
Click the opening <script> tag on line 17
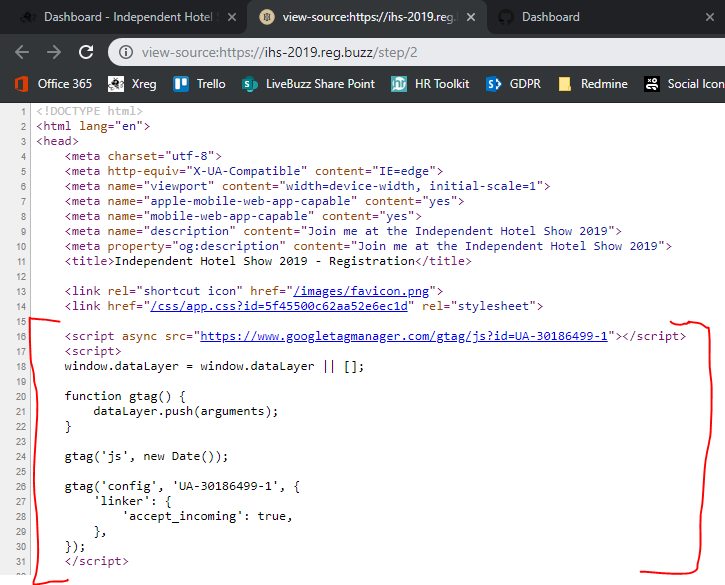[x=93, y=351]
